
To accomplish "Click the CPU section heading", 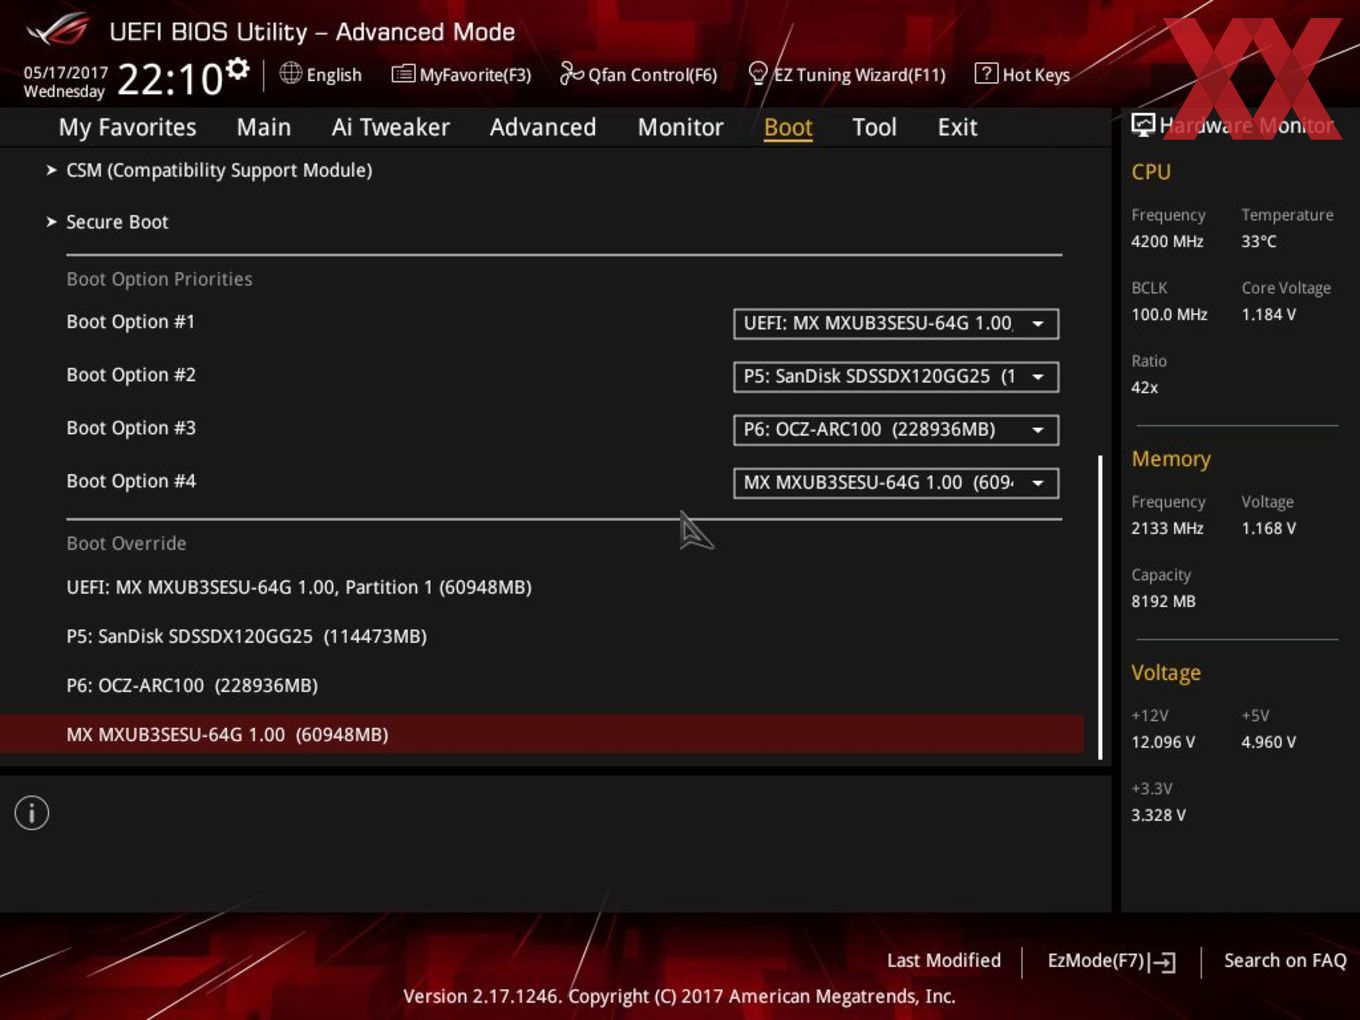I will pos(1151,172).
